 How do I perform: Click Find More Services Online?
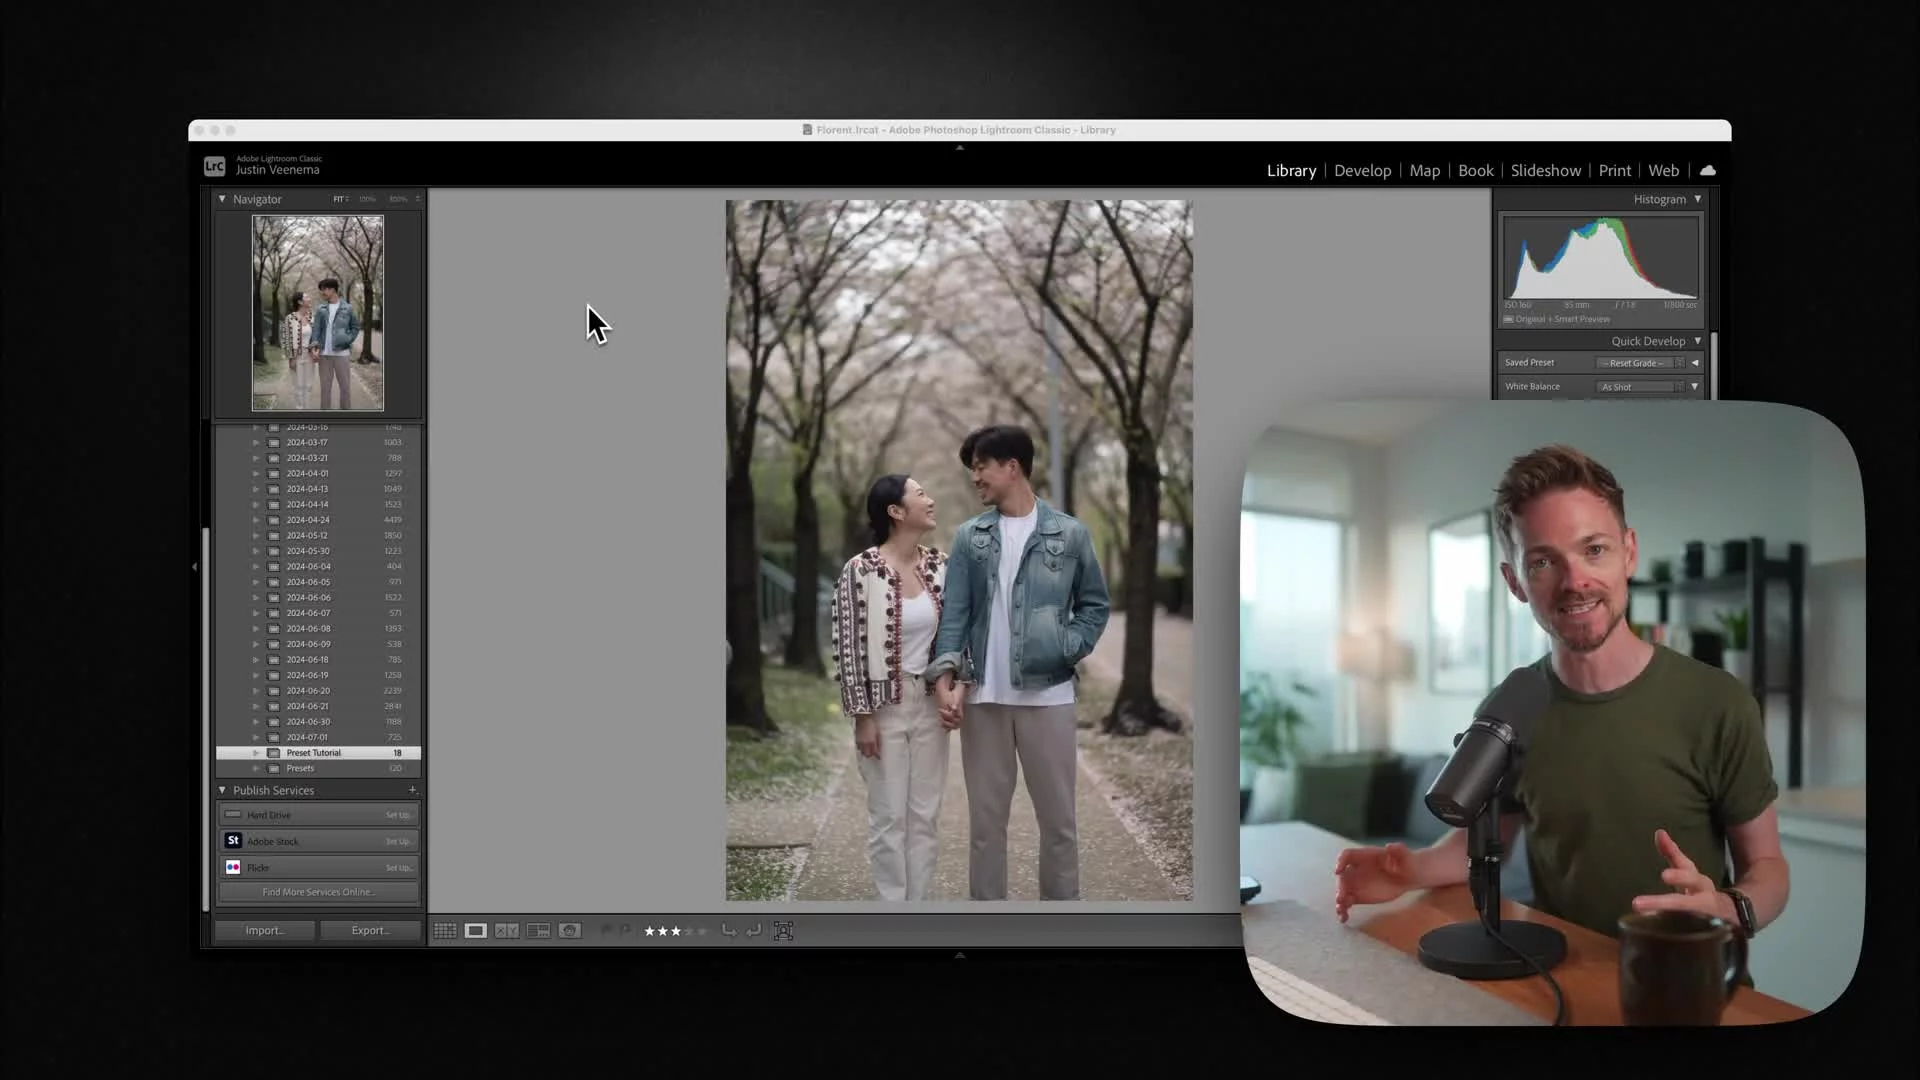[x=317, y=891]
